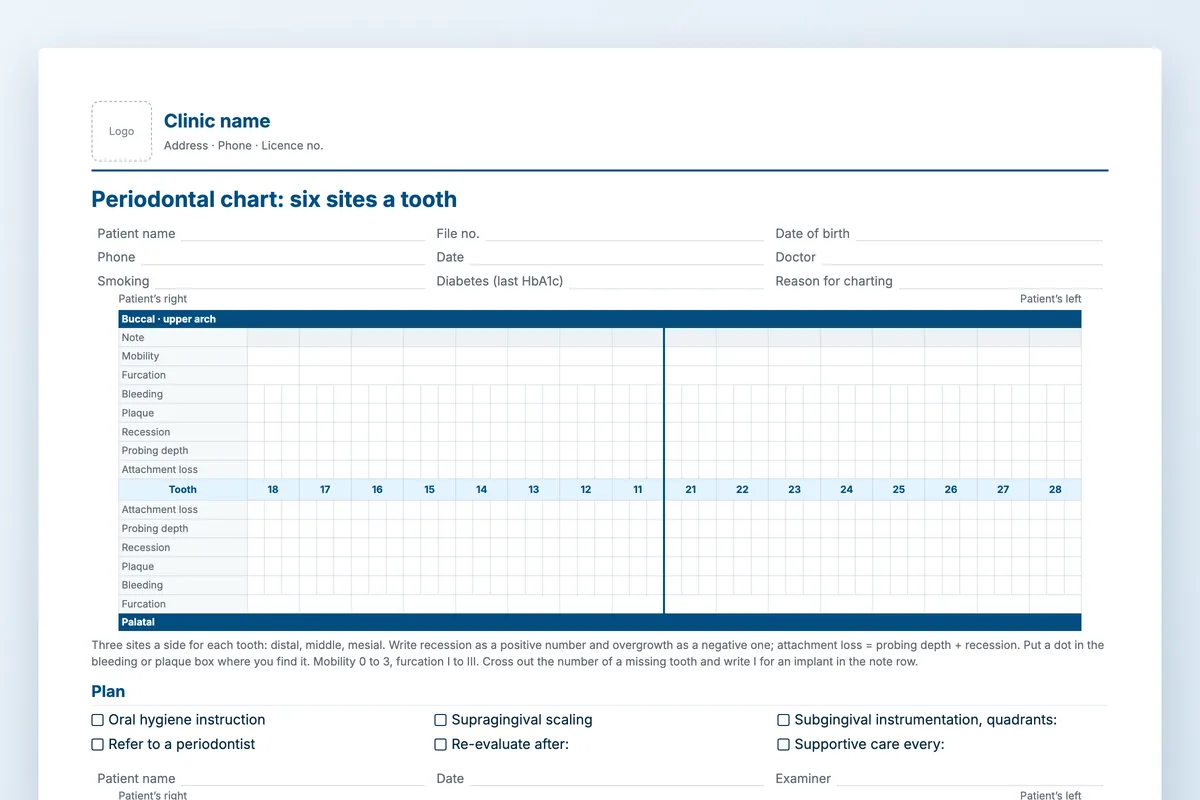The width and height of the screenshot is (1200, 800).
Task: Check Refer to a periodontist box
Action: (x=98, y=744)
